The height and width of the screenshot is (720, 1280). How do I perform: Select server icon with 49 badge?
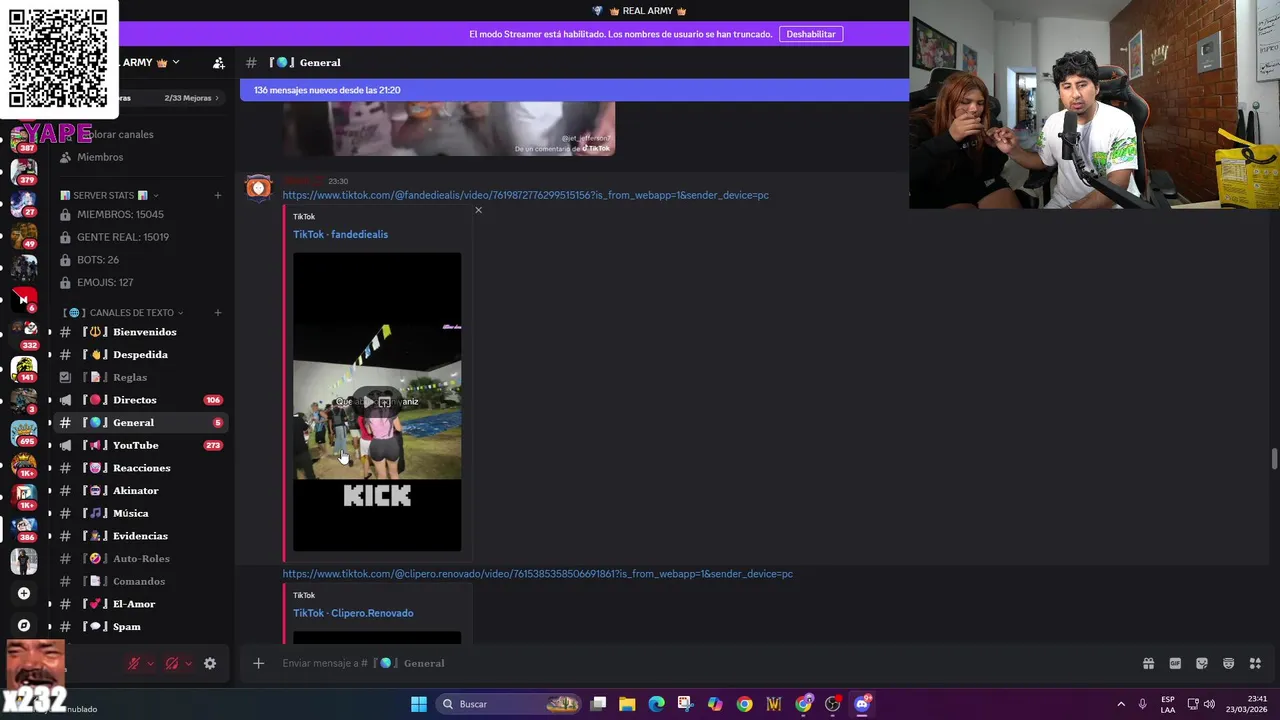point(24,236)
